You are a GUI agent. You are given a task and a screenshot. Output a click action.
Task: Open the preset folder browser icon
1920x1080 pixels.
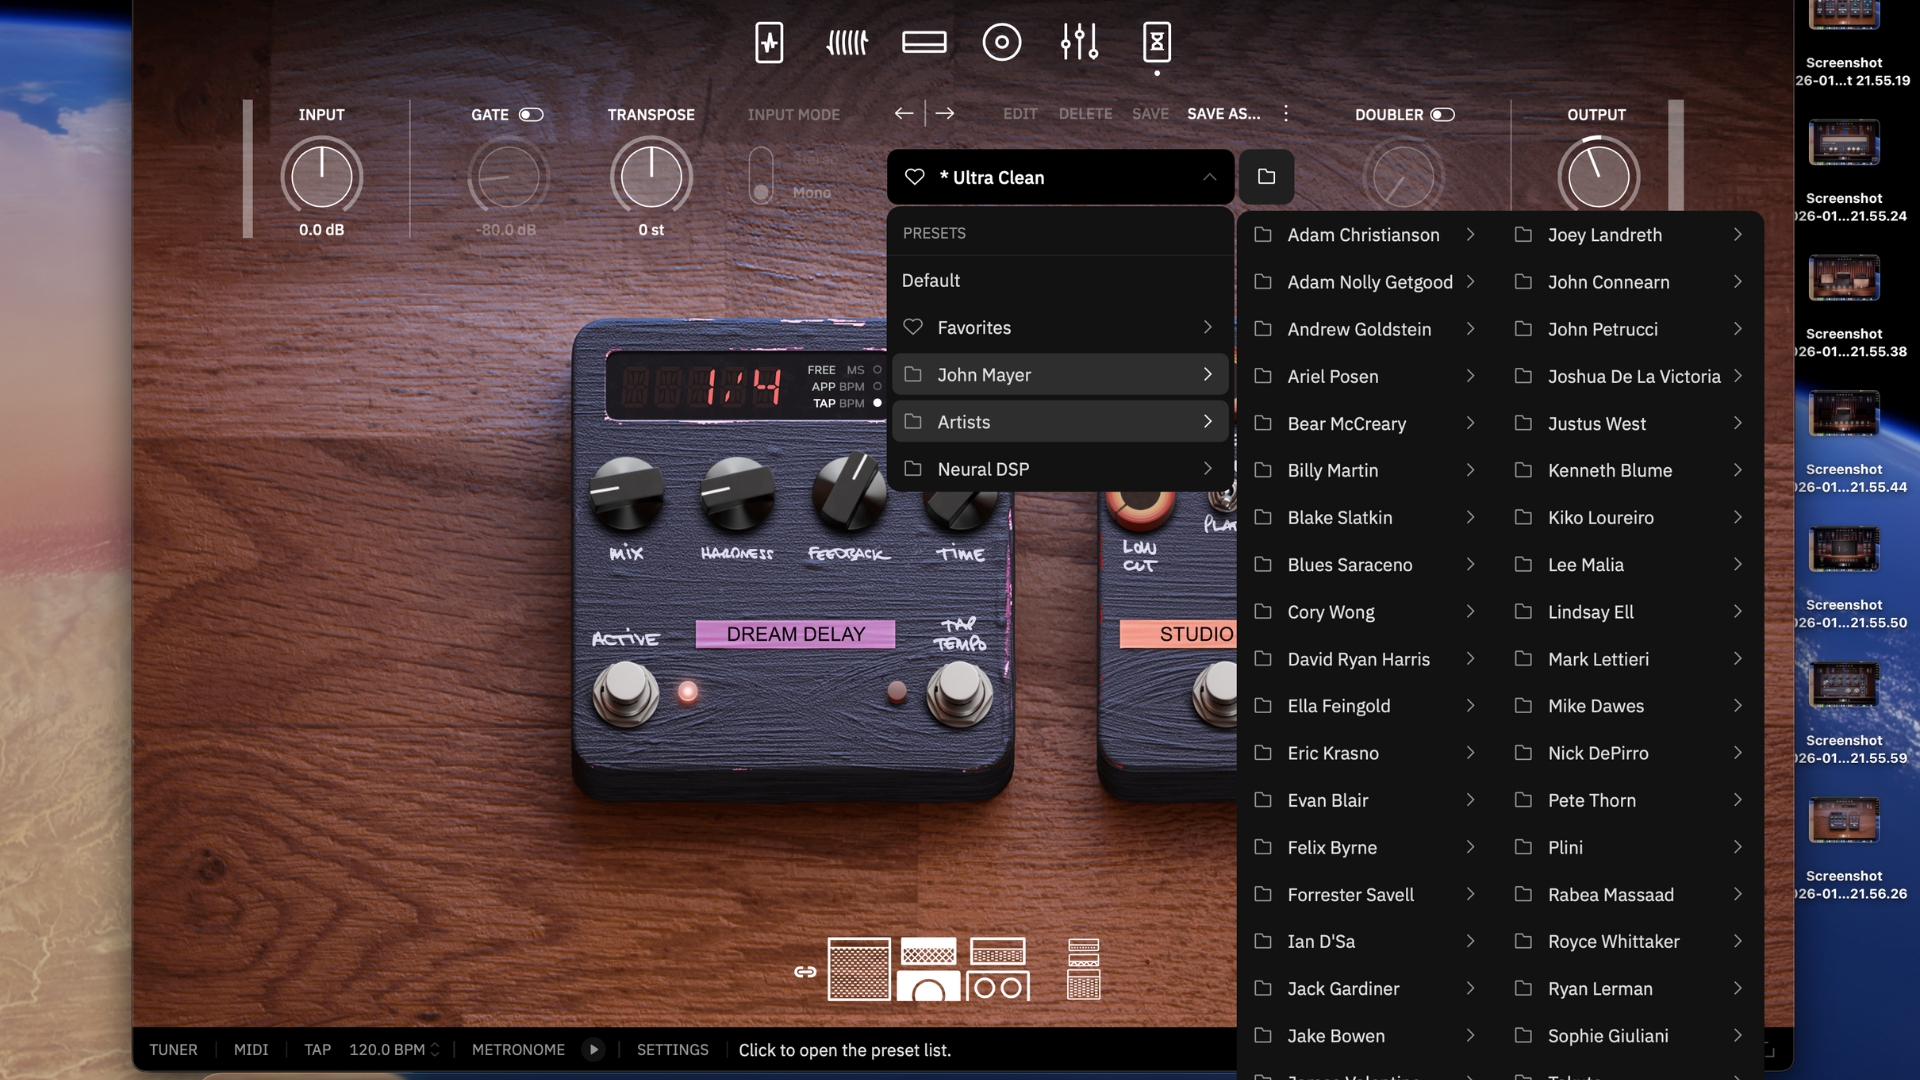click(1266, 177)
